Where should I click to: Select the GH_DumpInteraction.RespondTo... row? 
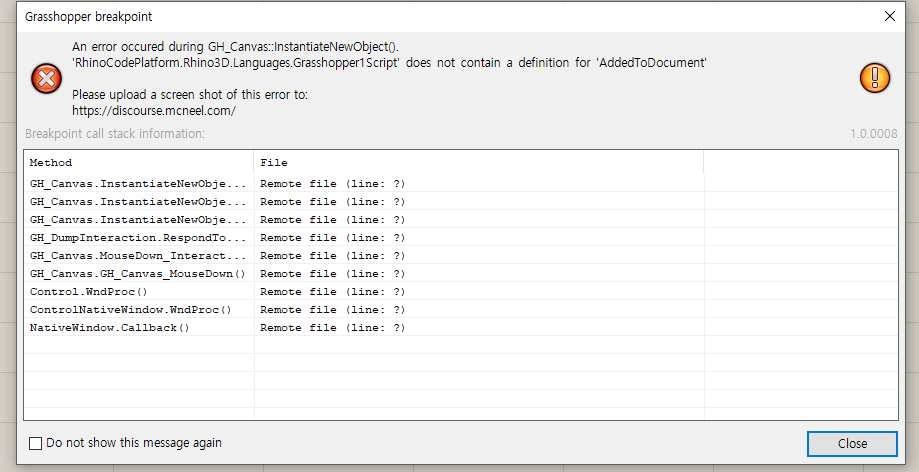click(x=137, y=238)
